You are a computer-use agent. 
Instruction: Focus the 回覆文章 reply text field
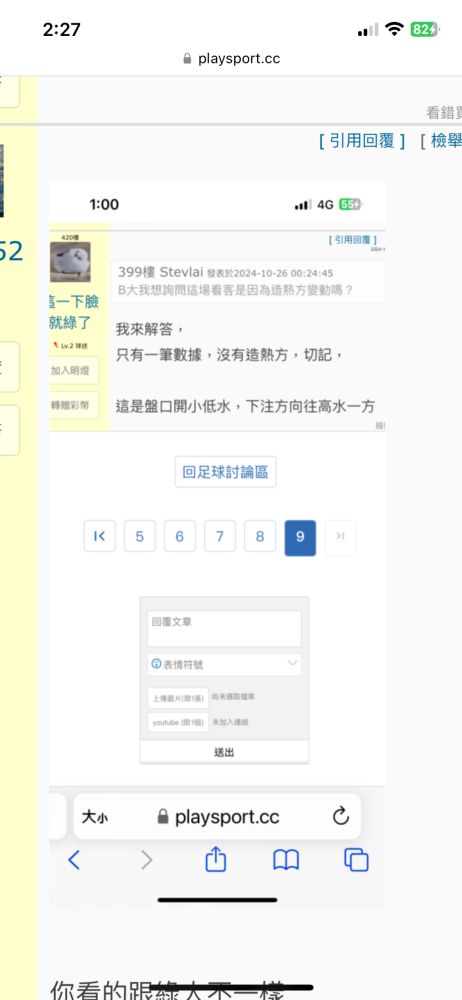point(224,629)
